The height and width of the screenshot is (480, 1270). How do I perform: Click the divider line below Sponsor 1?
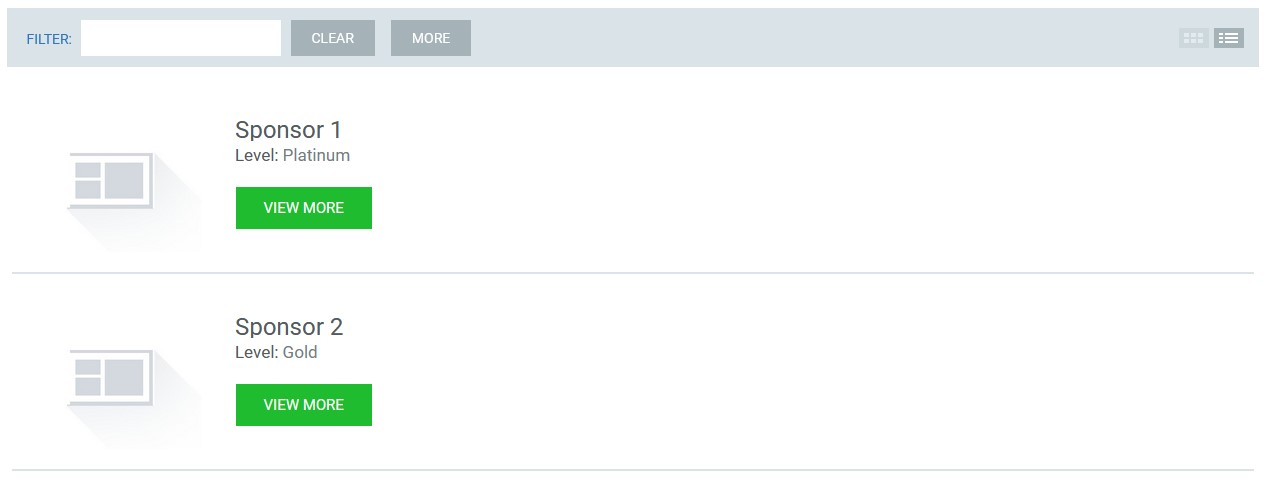point(633,272)
